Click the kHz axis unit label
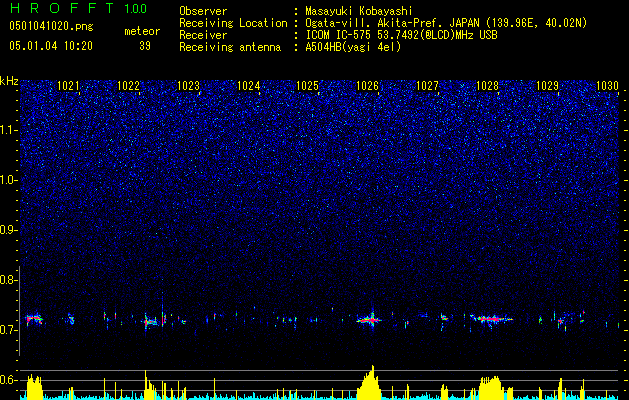The height and width of the screenshot is (400, 629). (9, 81)
